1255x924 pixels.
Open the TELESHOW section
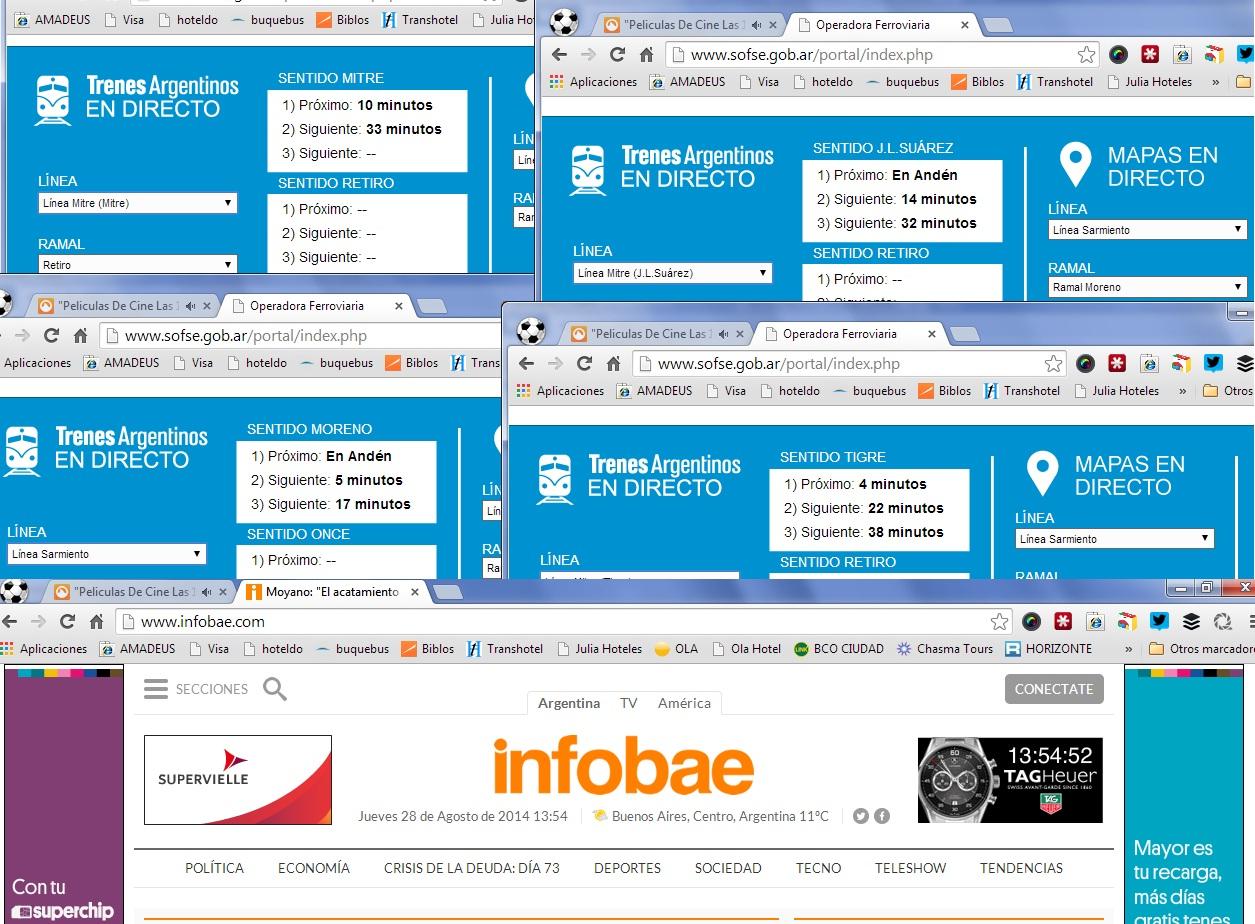click(910, 868)
